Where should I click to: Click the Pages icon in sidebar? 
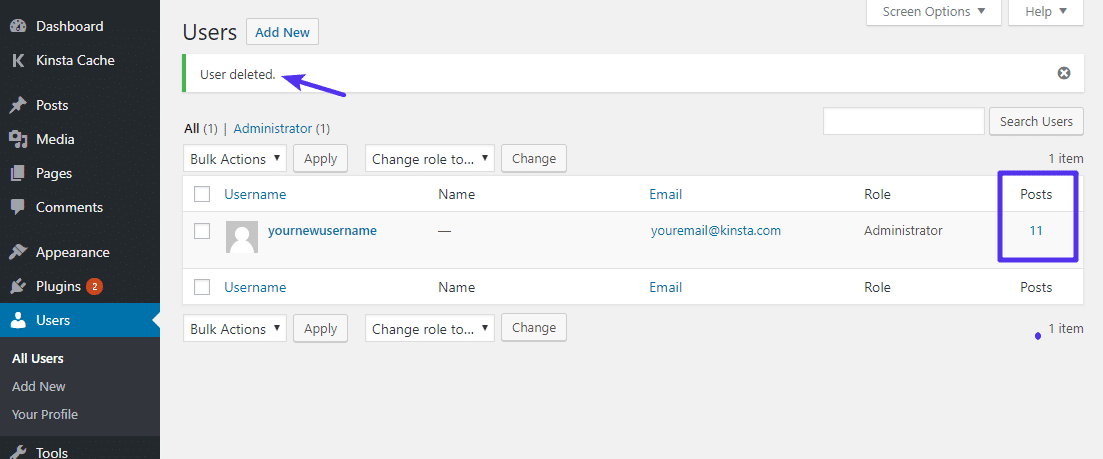coord(18,173)
